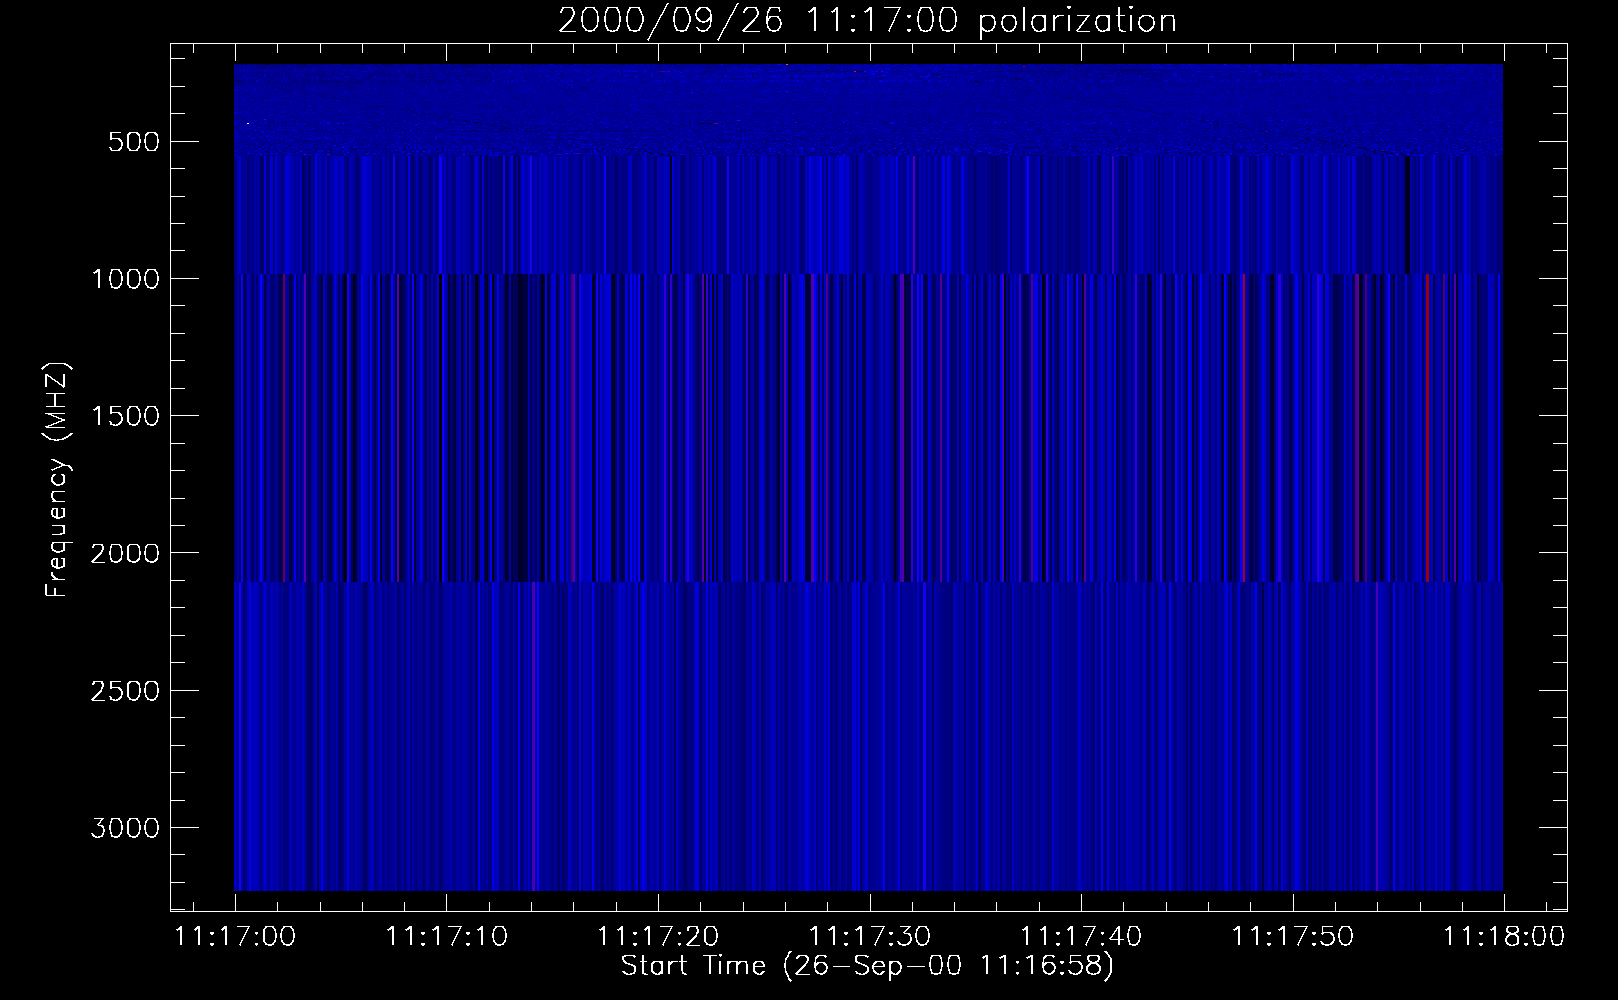Select the 2500 frequency tick label
The height and width of the screenshot is (1000, 1618).
click(124, 691)
